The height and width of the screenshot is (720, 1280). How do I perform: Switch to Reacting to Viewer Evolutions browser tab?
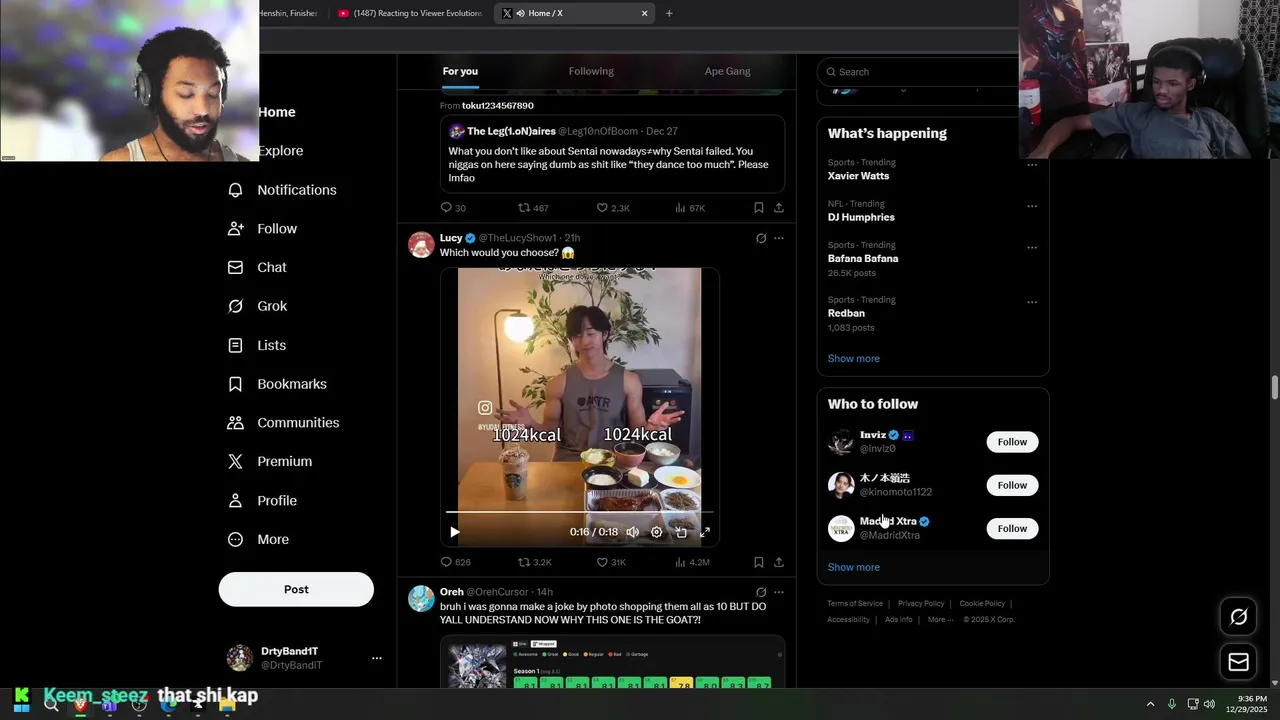tap(410, 13)
